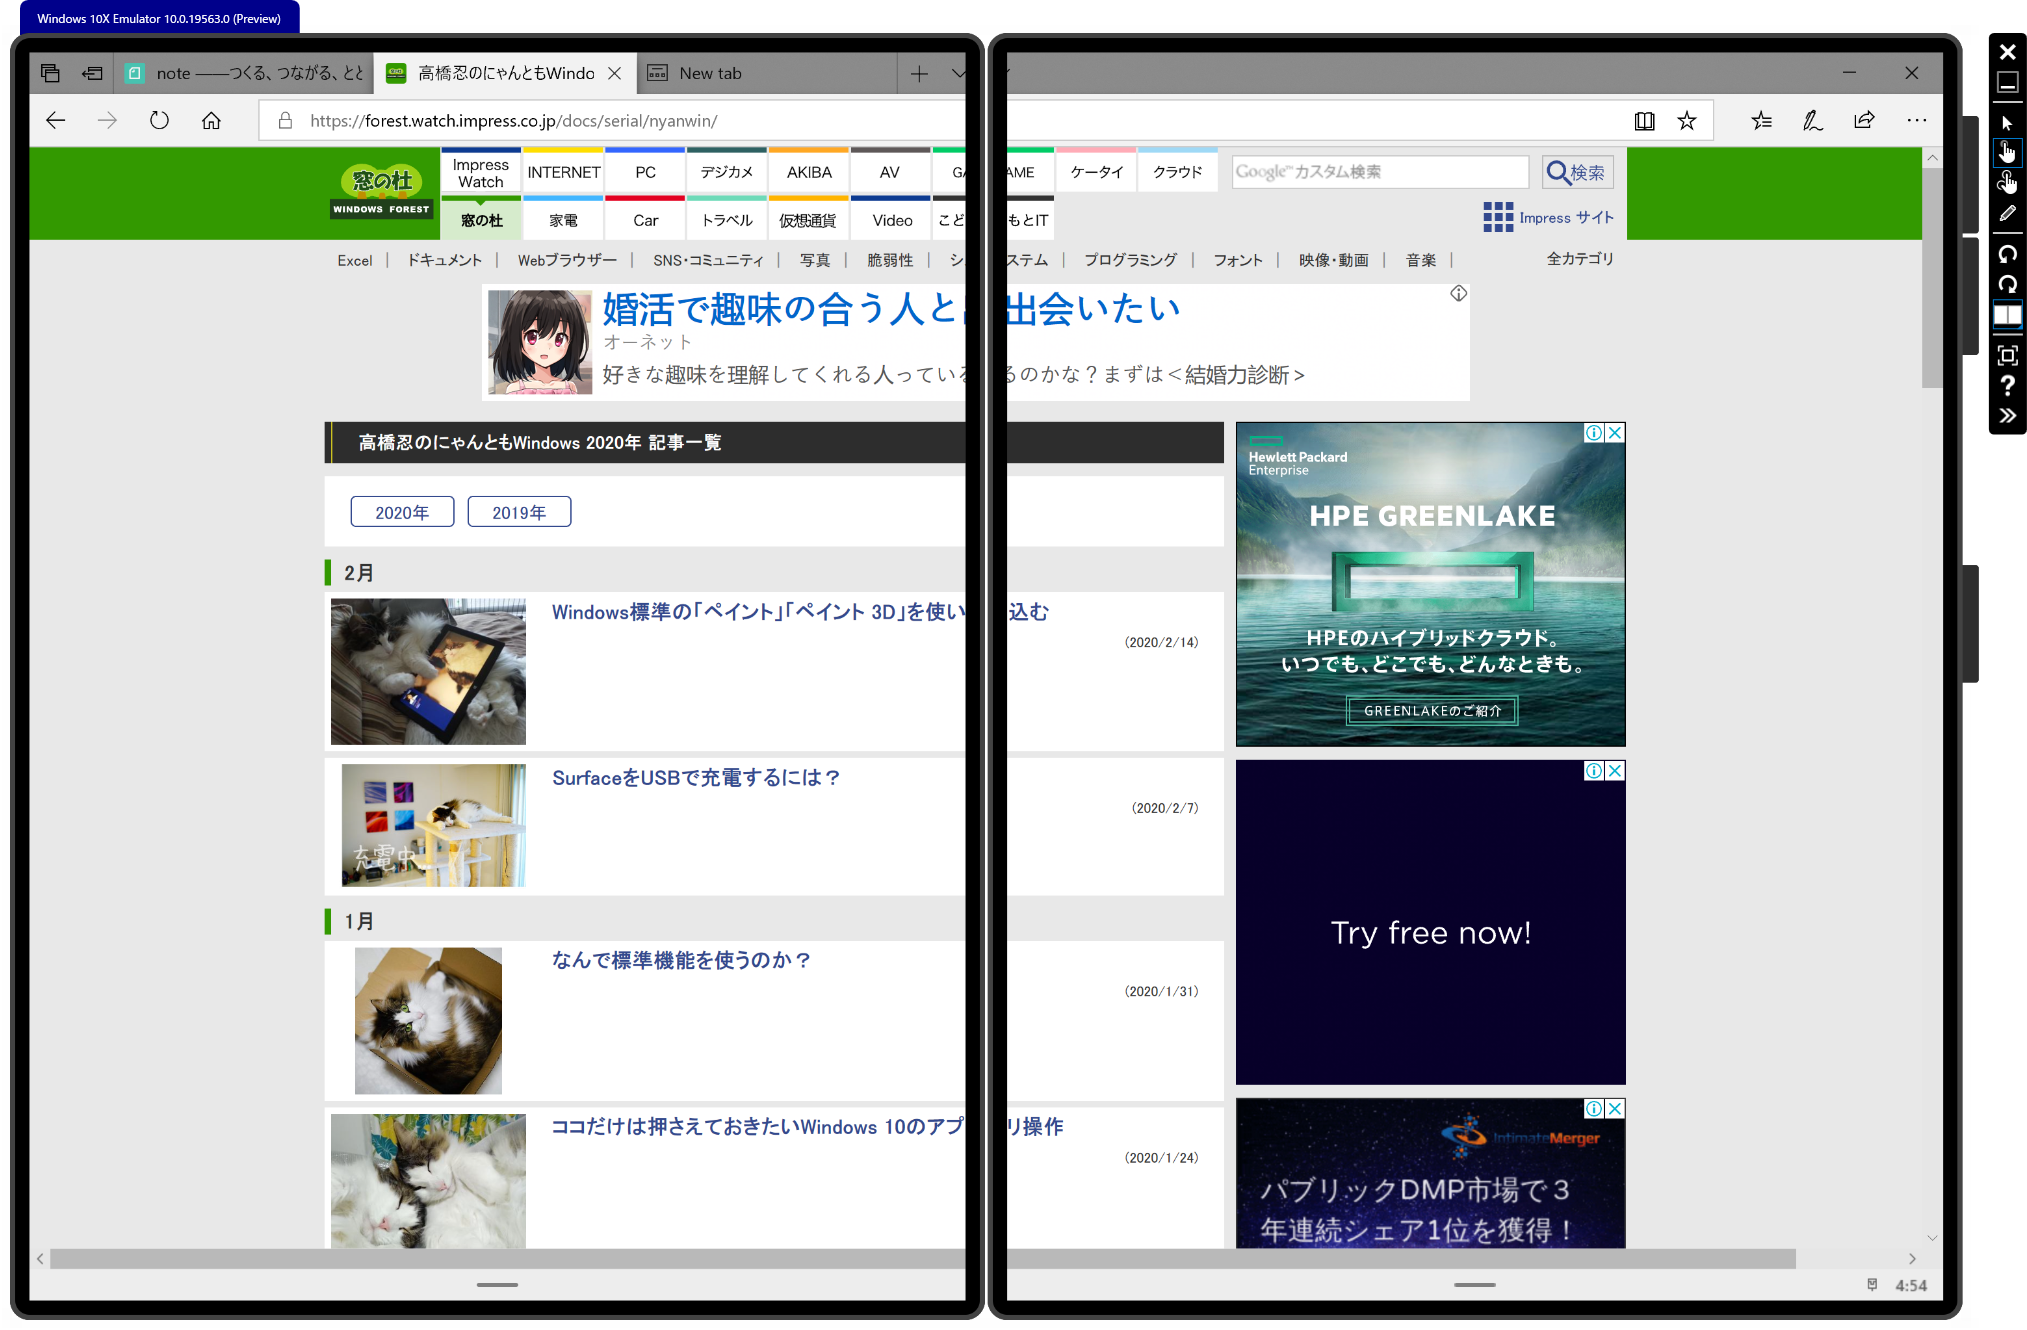Open the INTERNET navigation category
This screenshot has width=2027, height=1330.
point(563,172)
